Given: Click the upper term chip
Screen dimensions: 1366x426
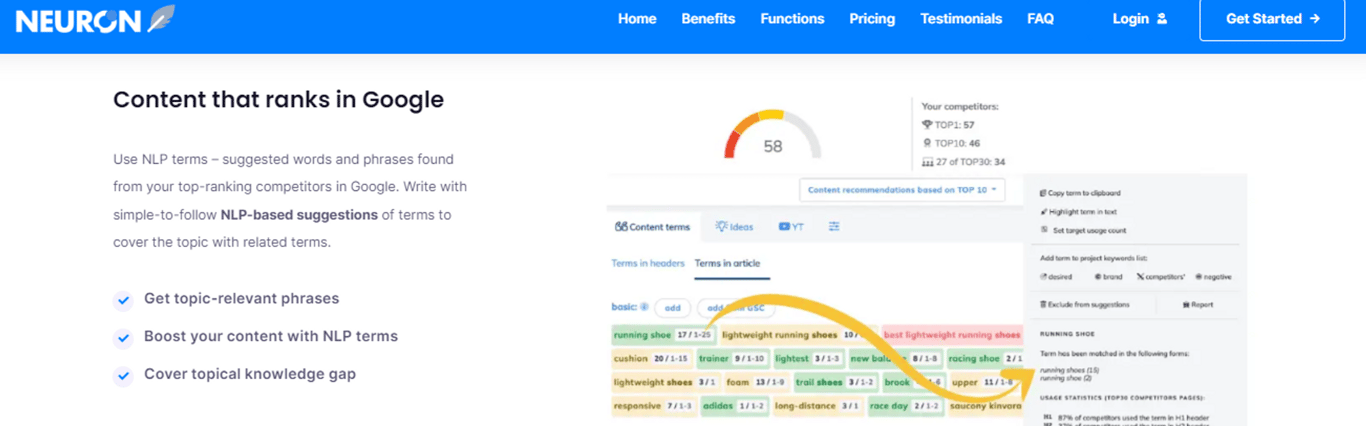Looking at the screenshot, I should pyautogui.click(x=985, y=382).
